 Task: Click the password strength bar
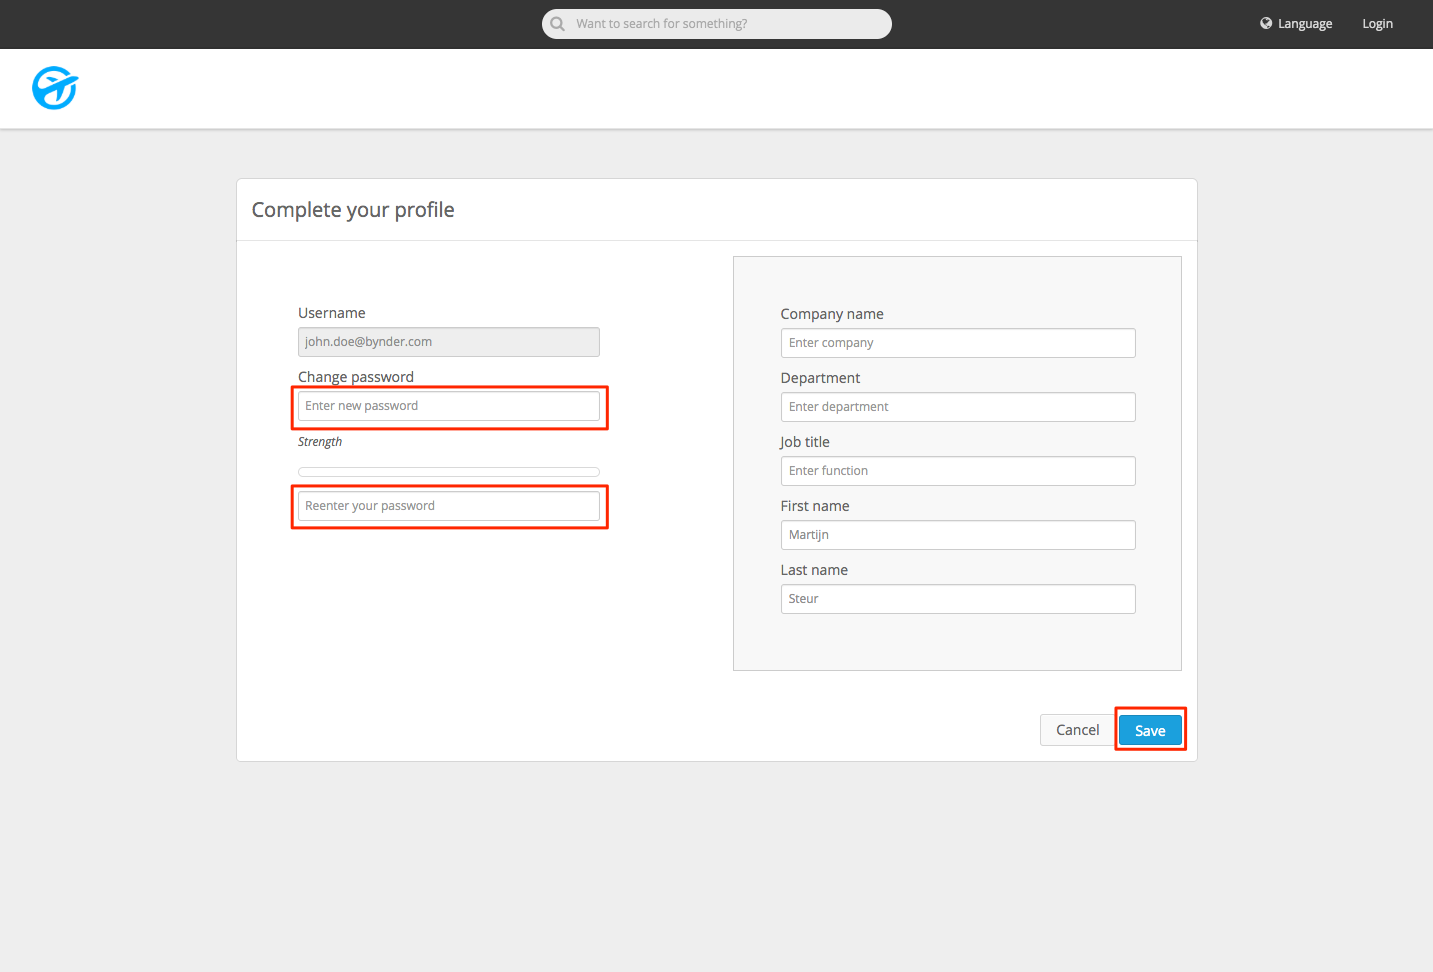449,472
